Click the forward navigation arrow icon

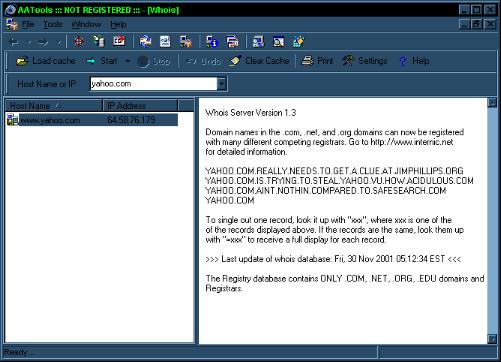[x=43, y=42]
